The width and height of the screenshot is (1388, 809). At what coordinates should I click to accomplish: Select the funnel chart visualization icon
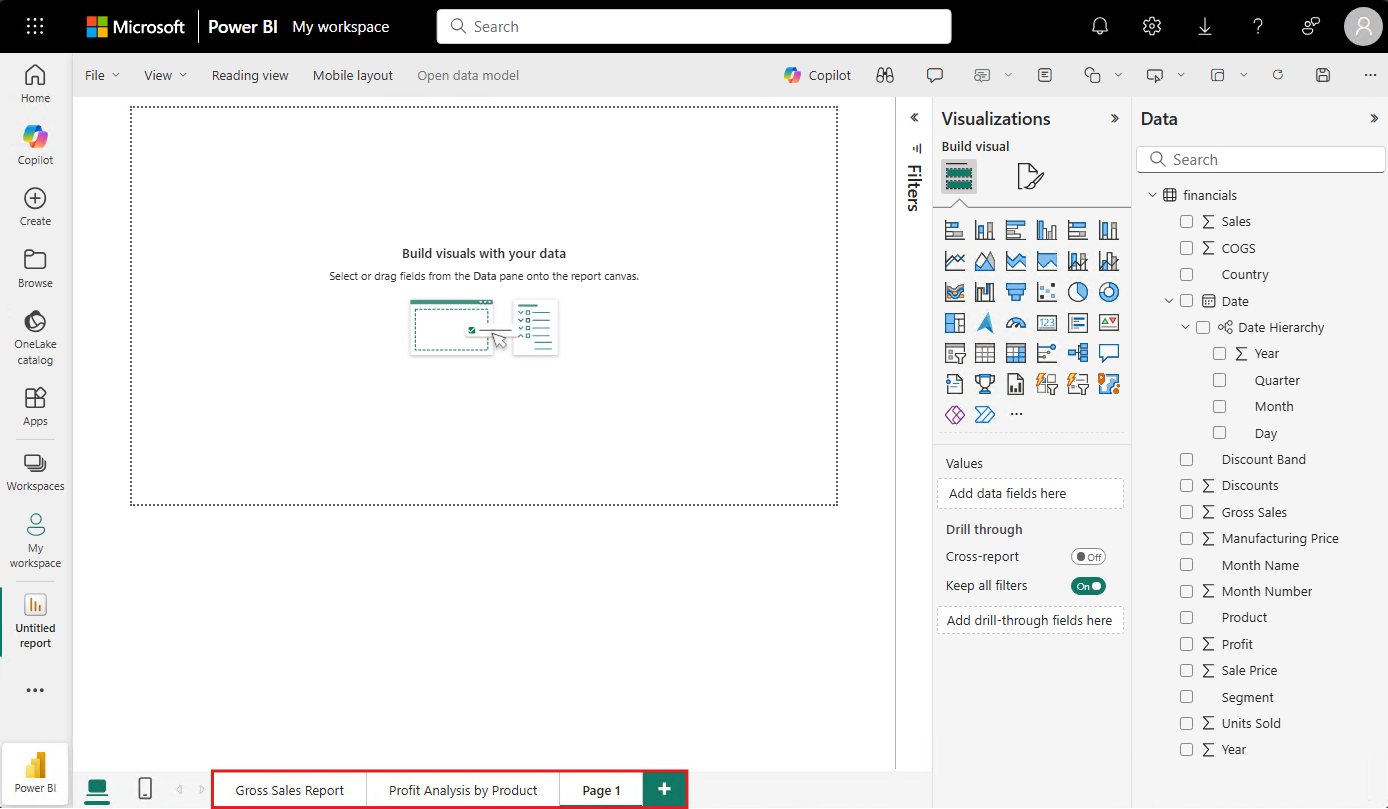[1016, 291]
